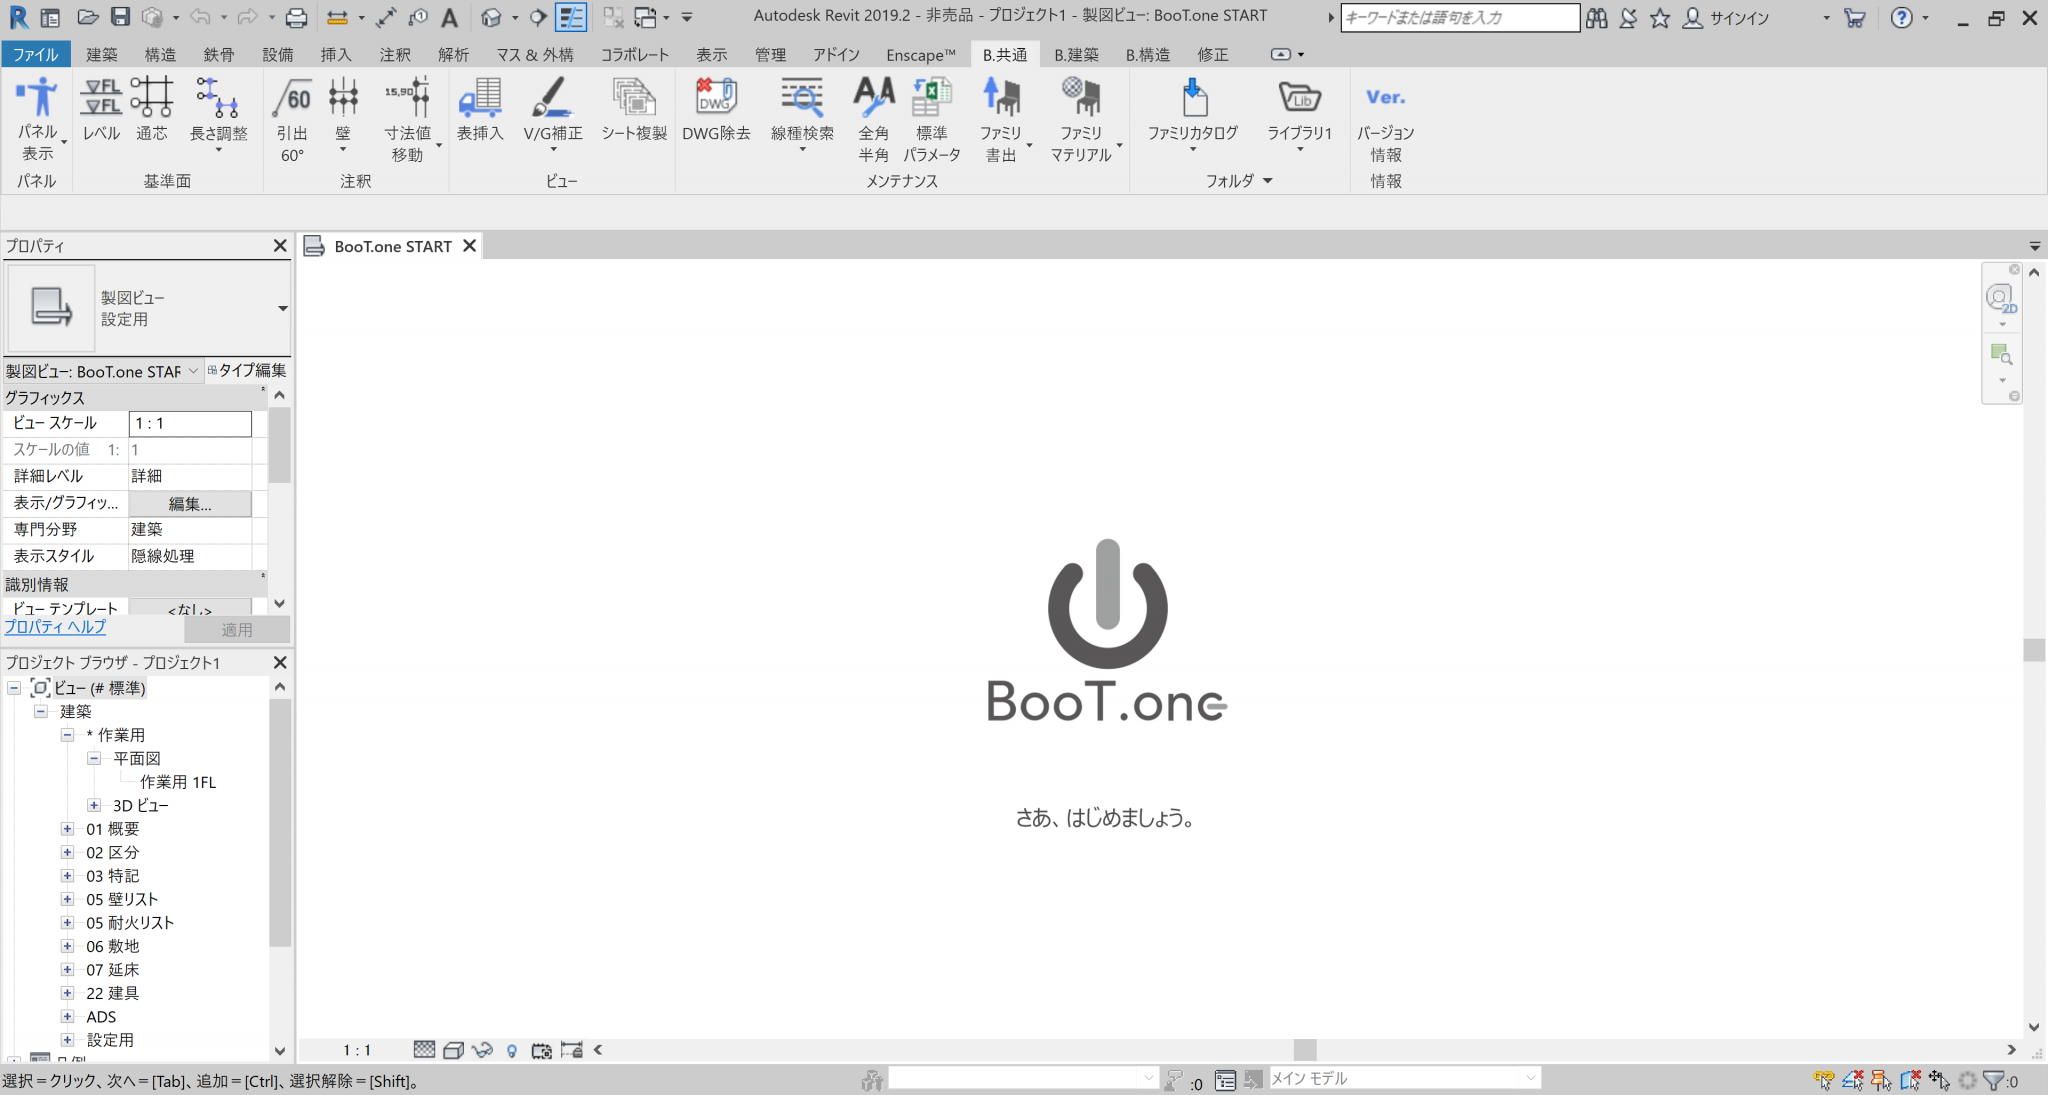Toggle the thin lines quick access icon
Image resolution: width=2048 pixels, height=1095 pixels.
point(571,17)
